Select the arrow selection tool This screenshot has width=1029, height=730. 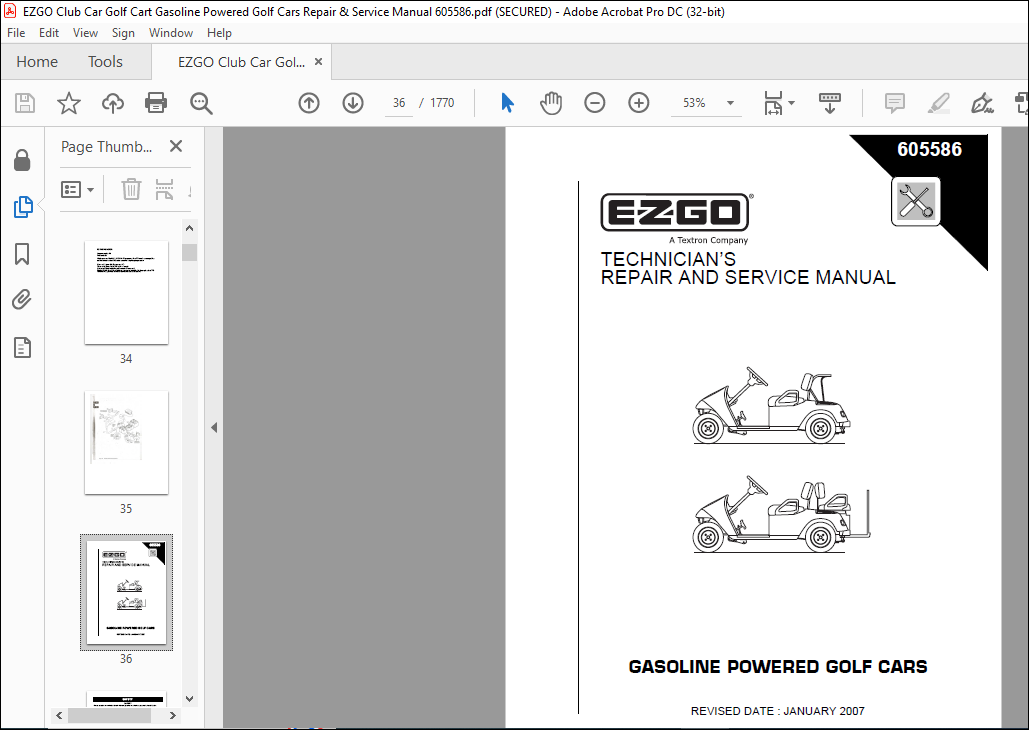tap(507, 103)
